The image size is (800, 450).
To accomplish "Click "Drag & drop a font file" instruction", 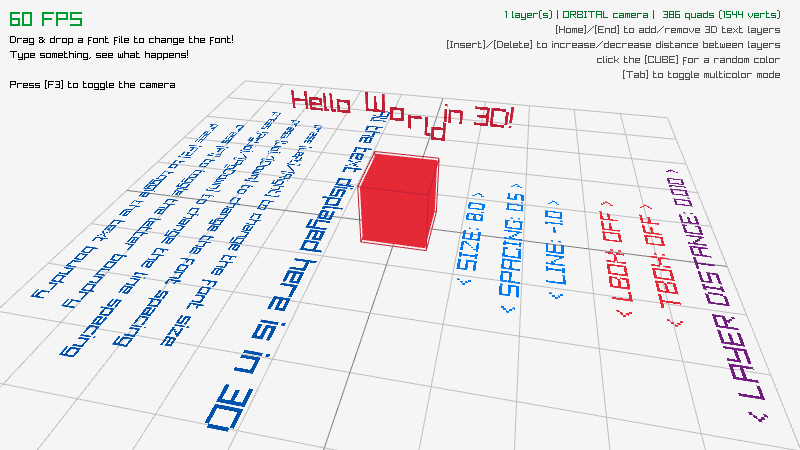I will coord(122,40).
